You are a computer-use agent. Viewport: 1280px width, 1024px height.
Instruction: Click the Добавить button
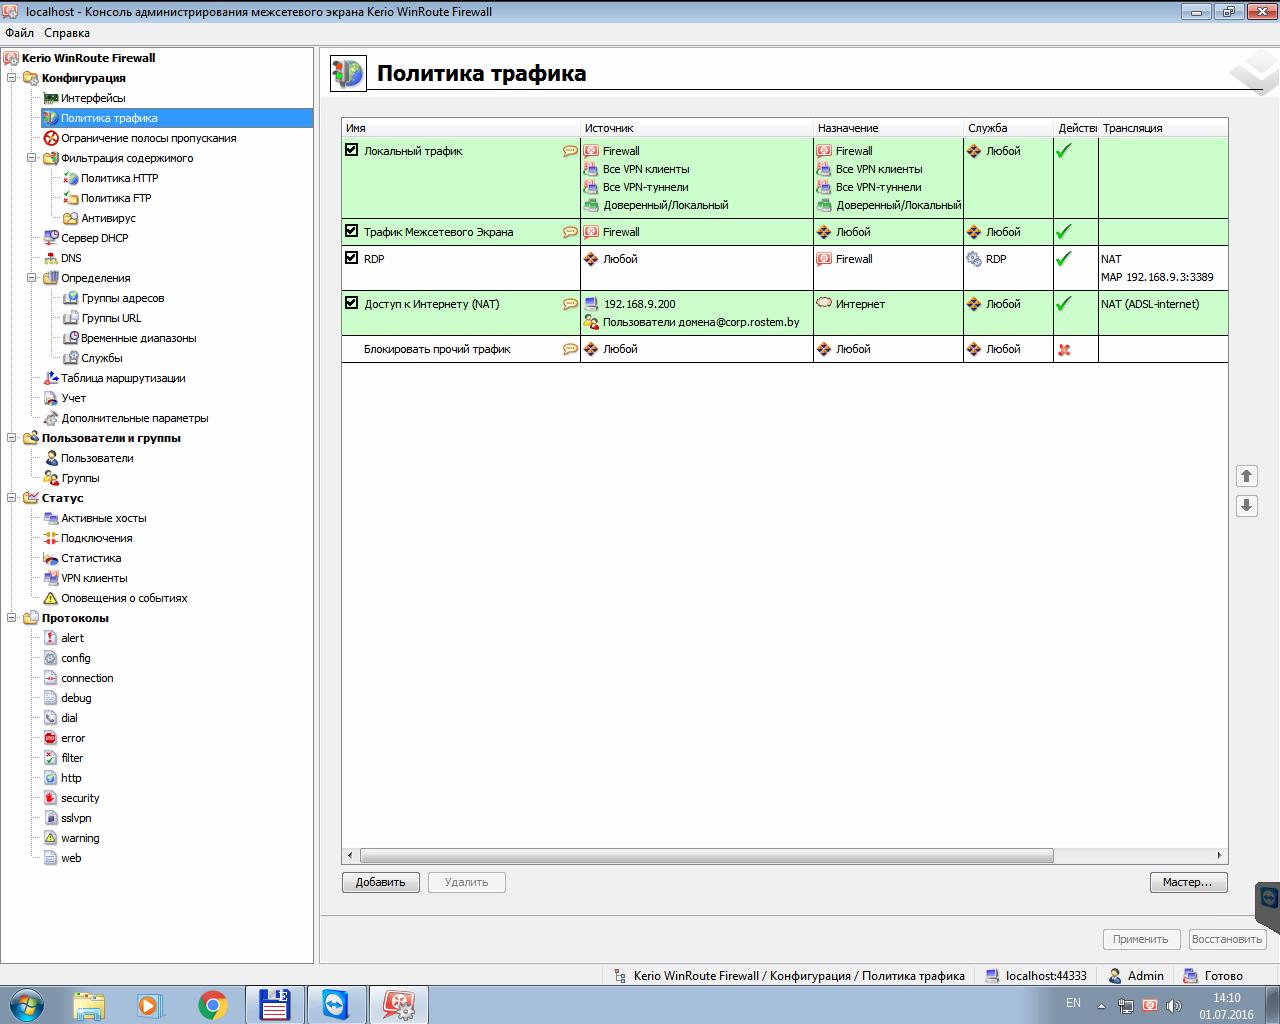pos(380,882)
